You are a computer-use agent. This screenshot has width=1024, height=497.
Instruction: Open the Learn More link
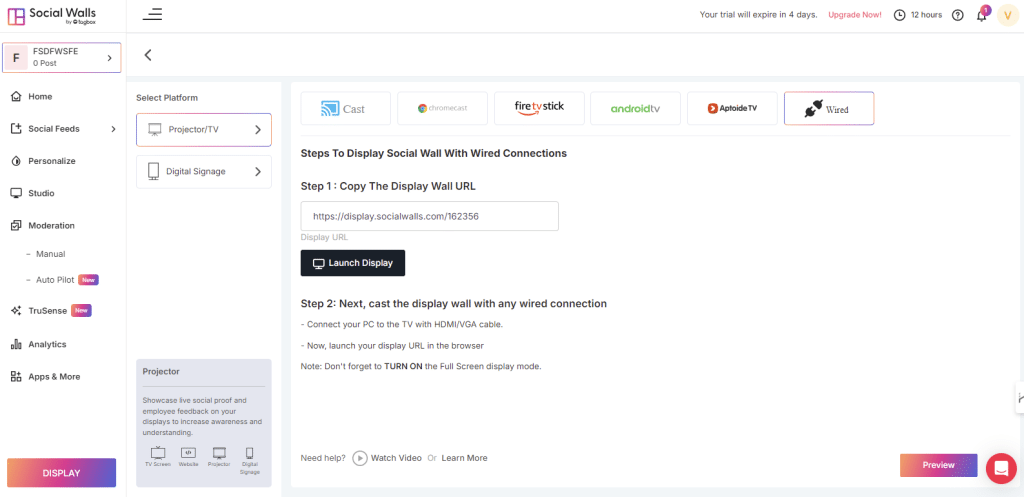(x=464, y=458)
